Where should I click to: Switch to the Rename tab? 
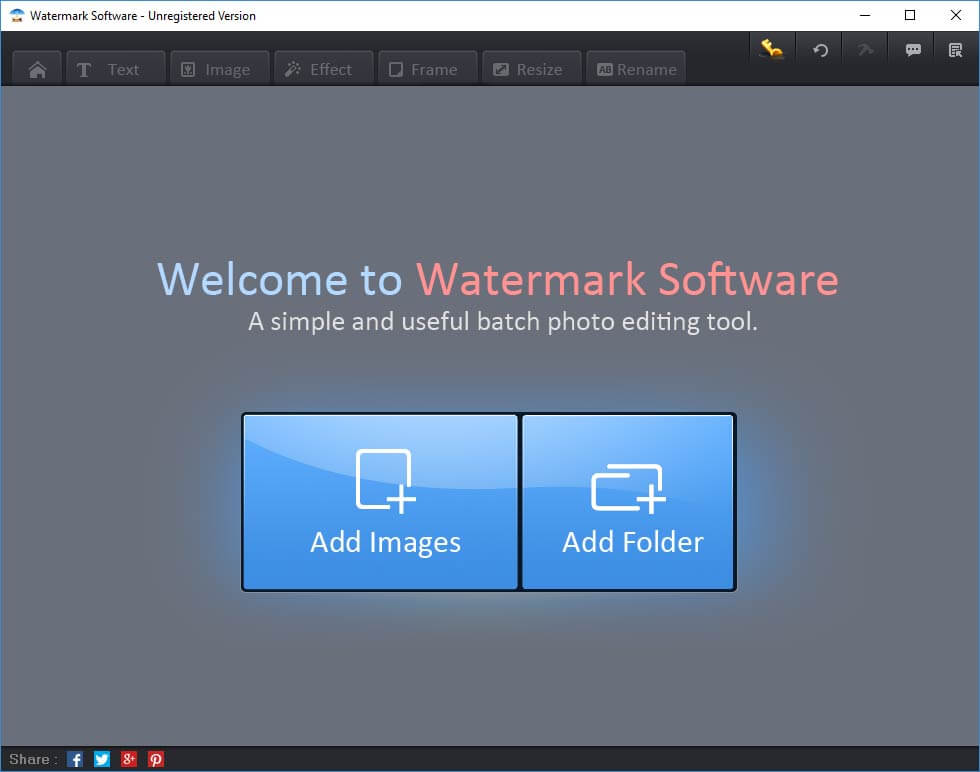[636, 69]
